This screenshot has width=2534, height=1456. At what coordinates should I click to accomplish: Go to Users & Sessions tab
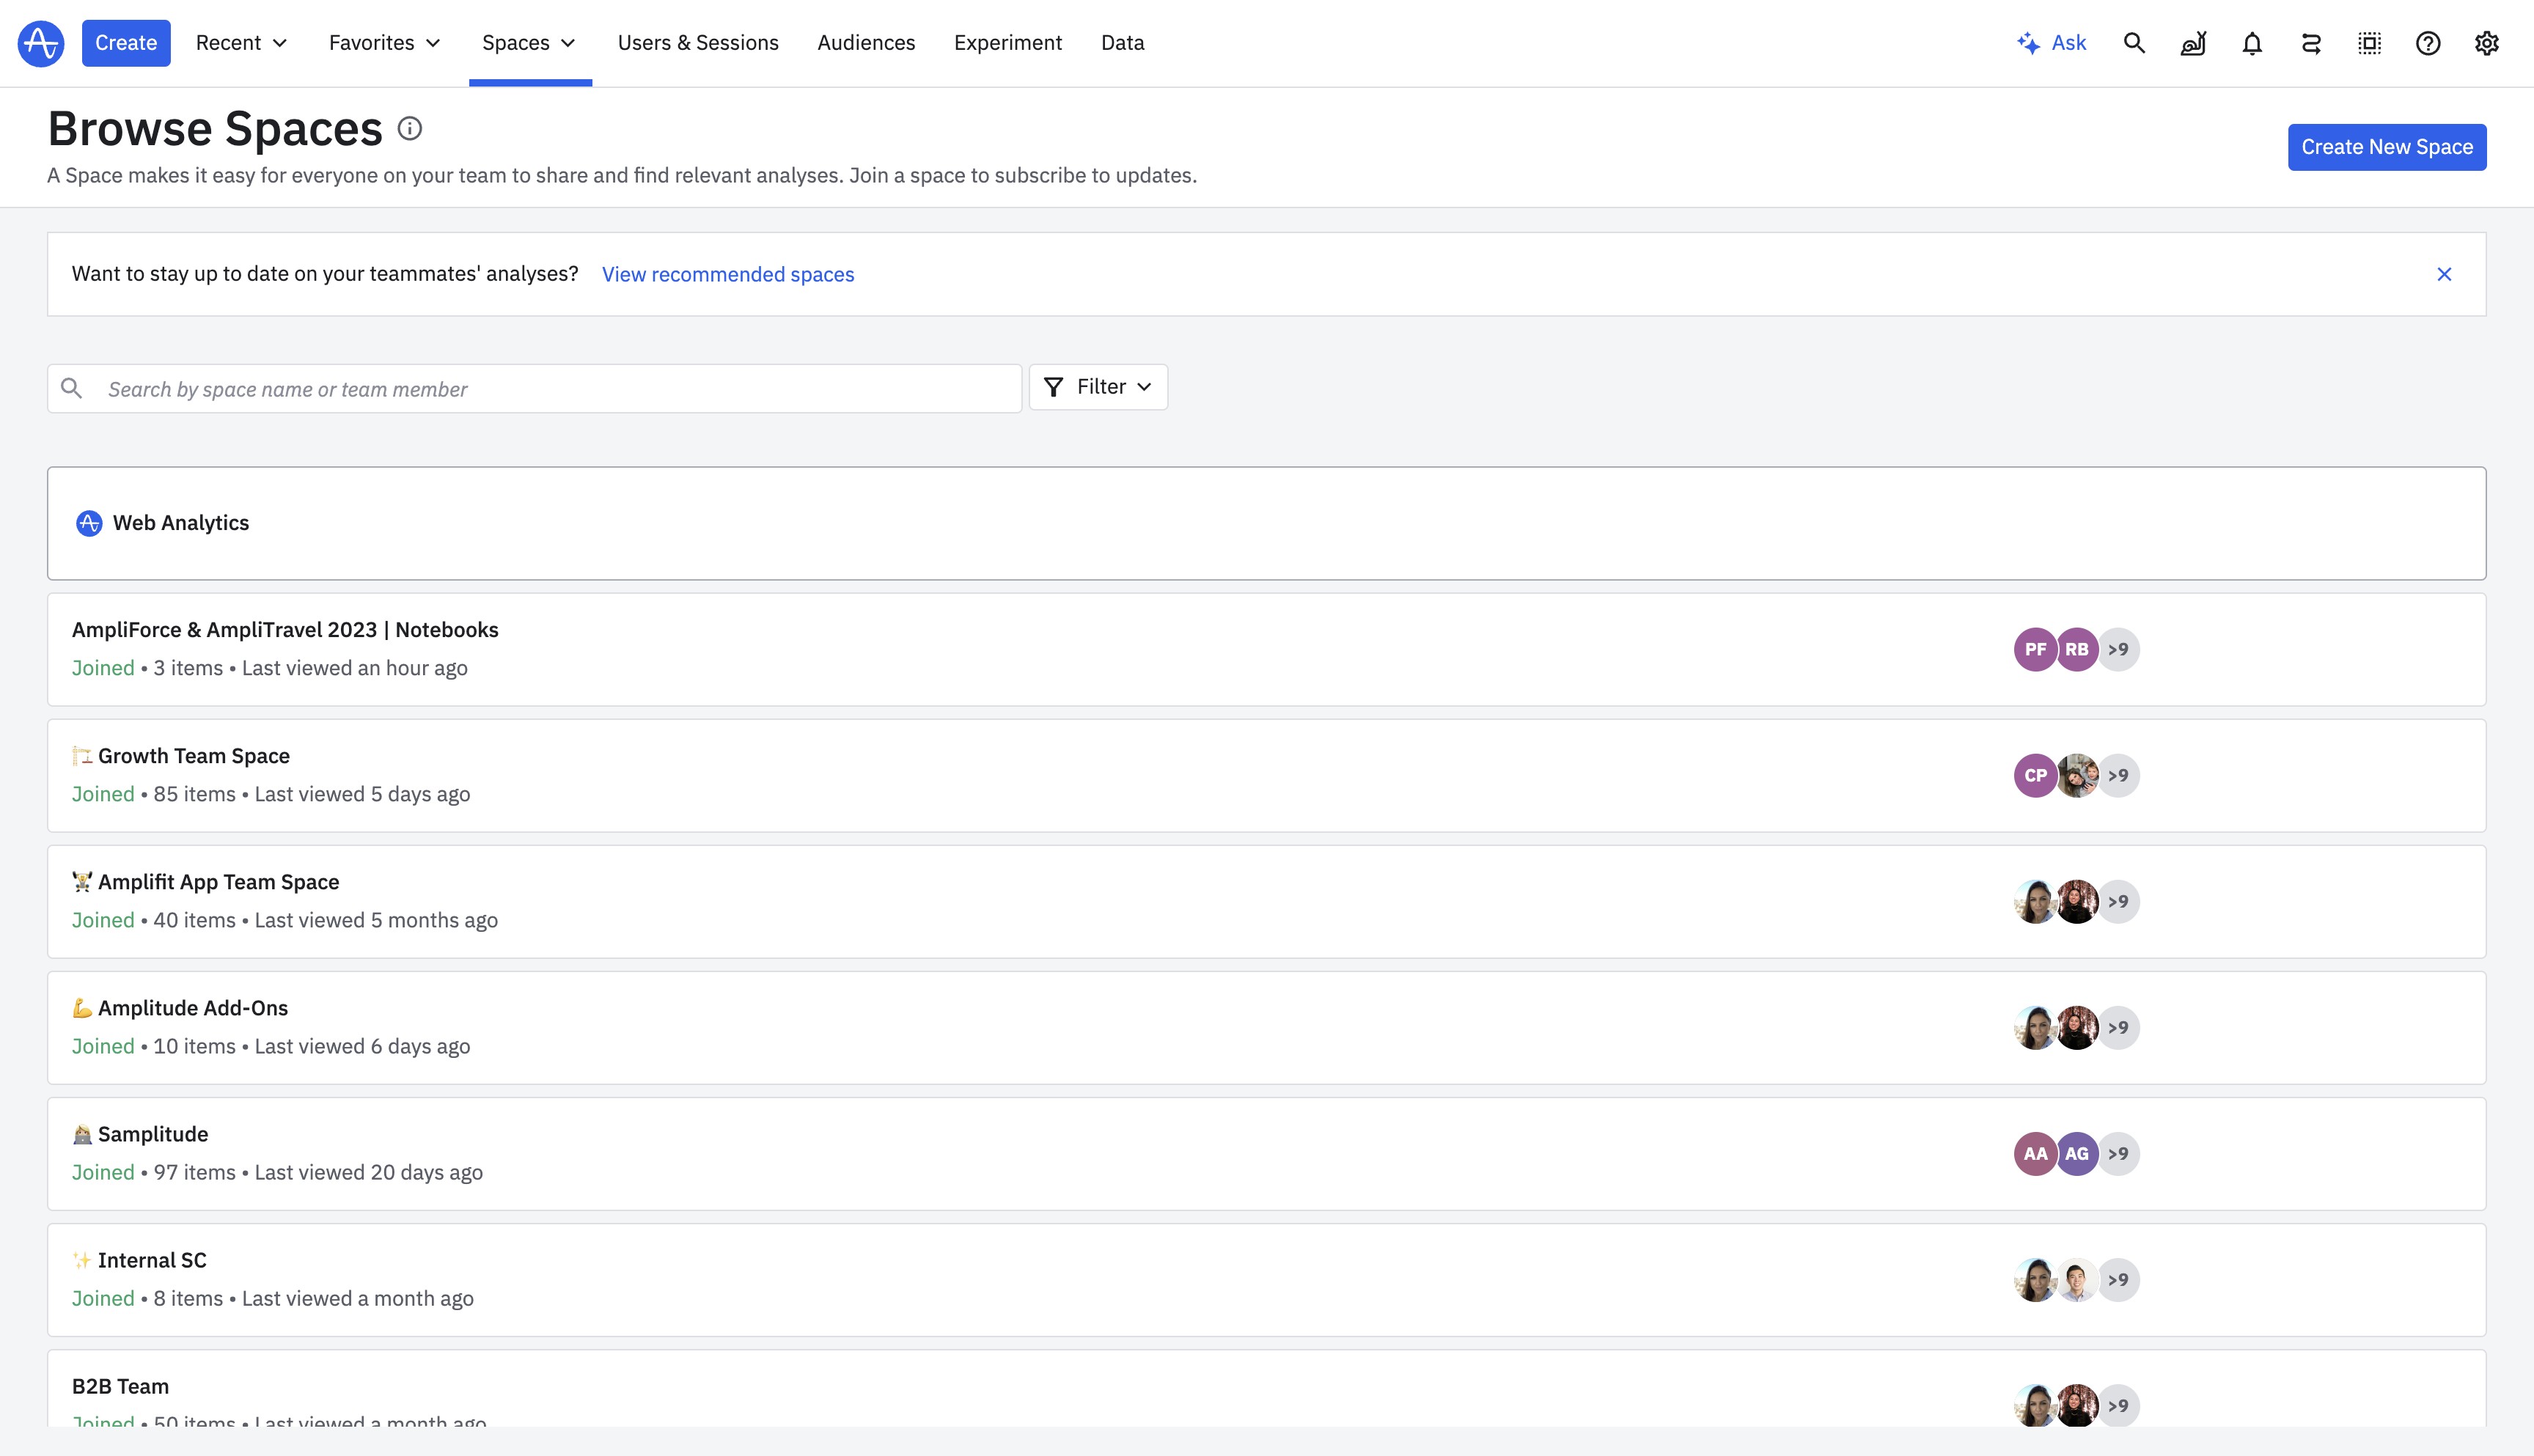[x=698, y=43]
